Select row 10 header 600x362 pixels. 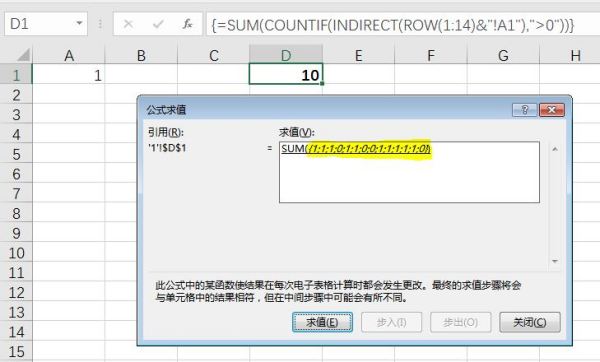point(16,253)
